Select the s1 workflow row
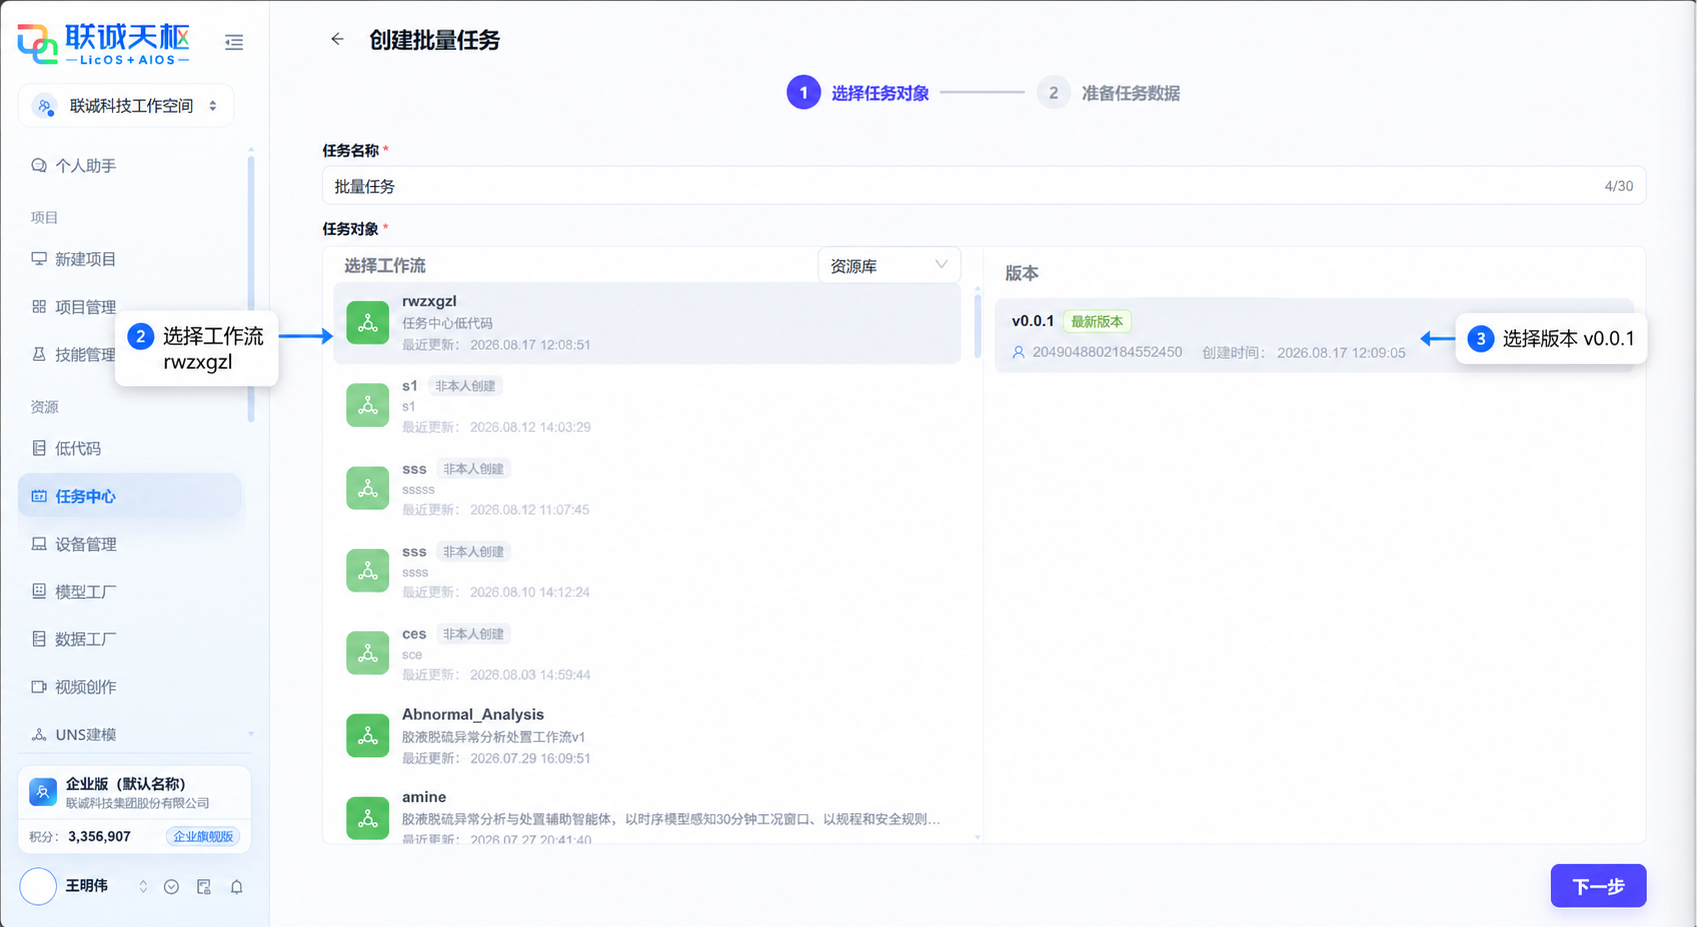Screen dimensions: 1697x927 (x=648, y=405)
